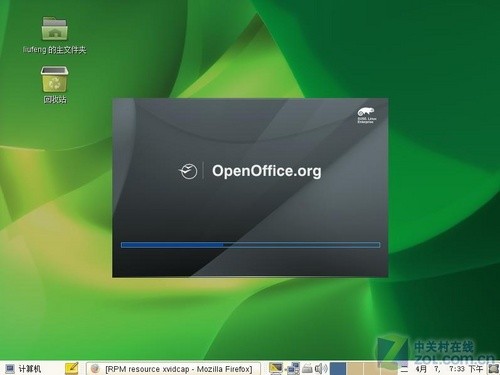Click the printer tray icon
The width and height of the screenshot is (500, 375).
coord(307,369)
